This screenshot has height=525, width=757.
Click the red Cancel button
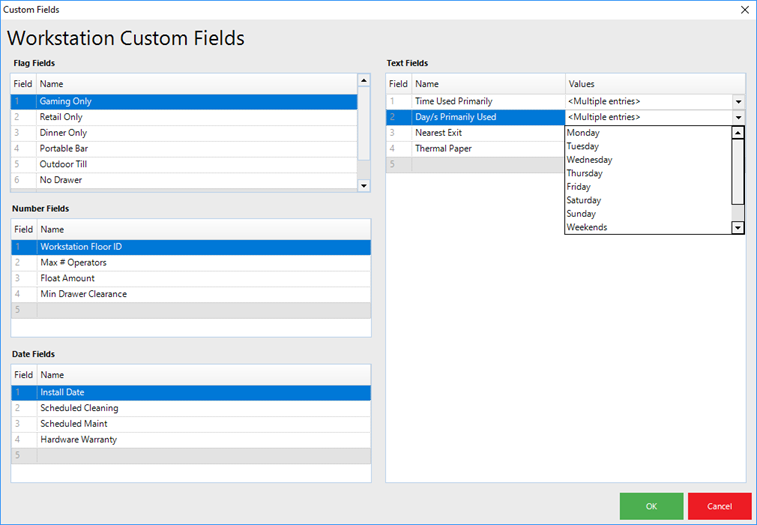click(719, 506)
